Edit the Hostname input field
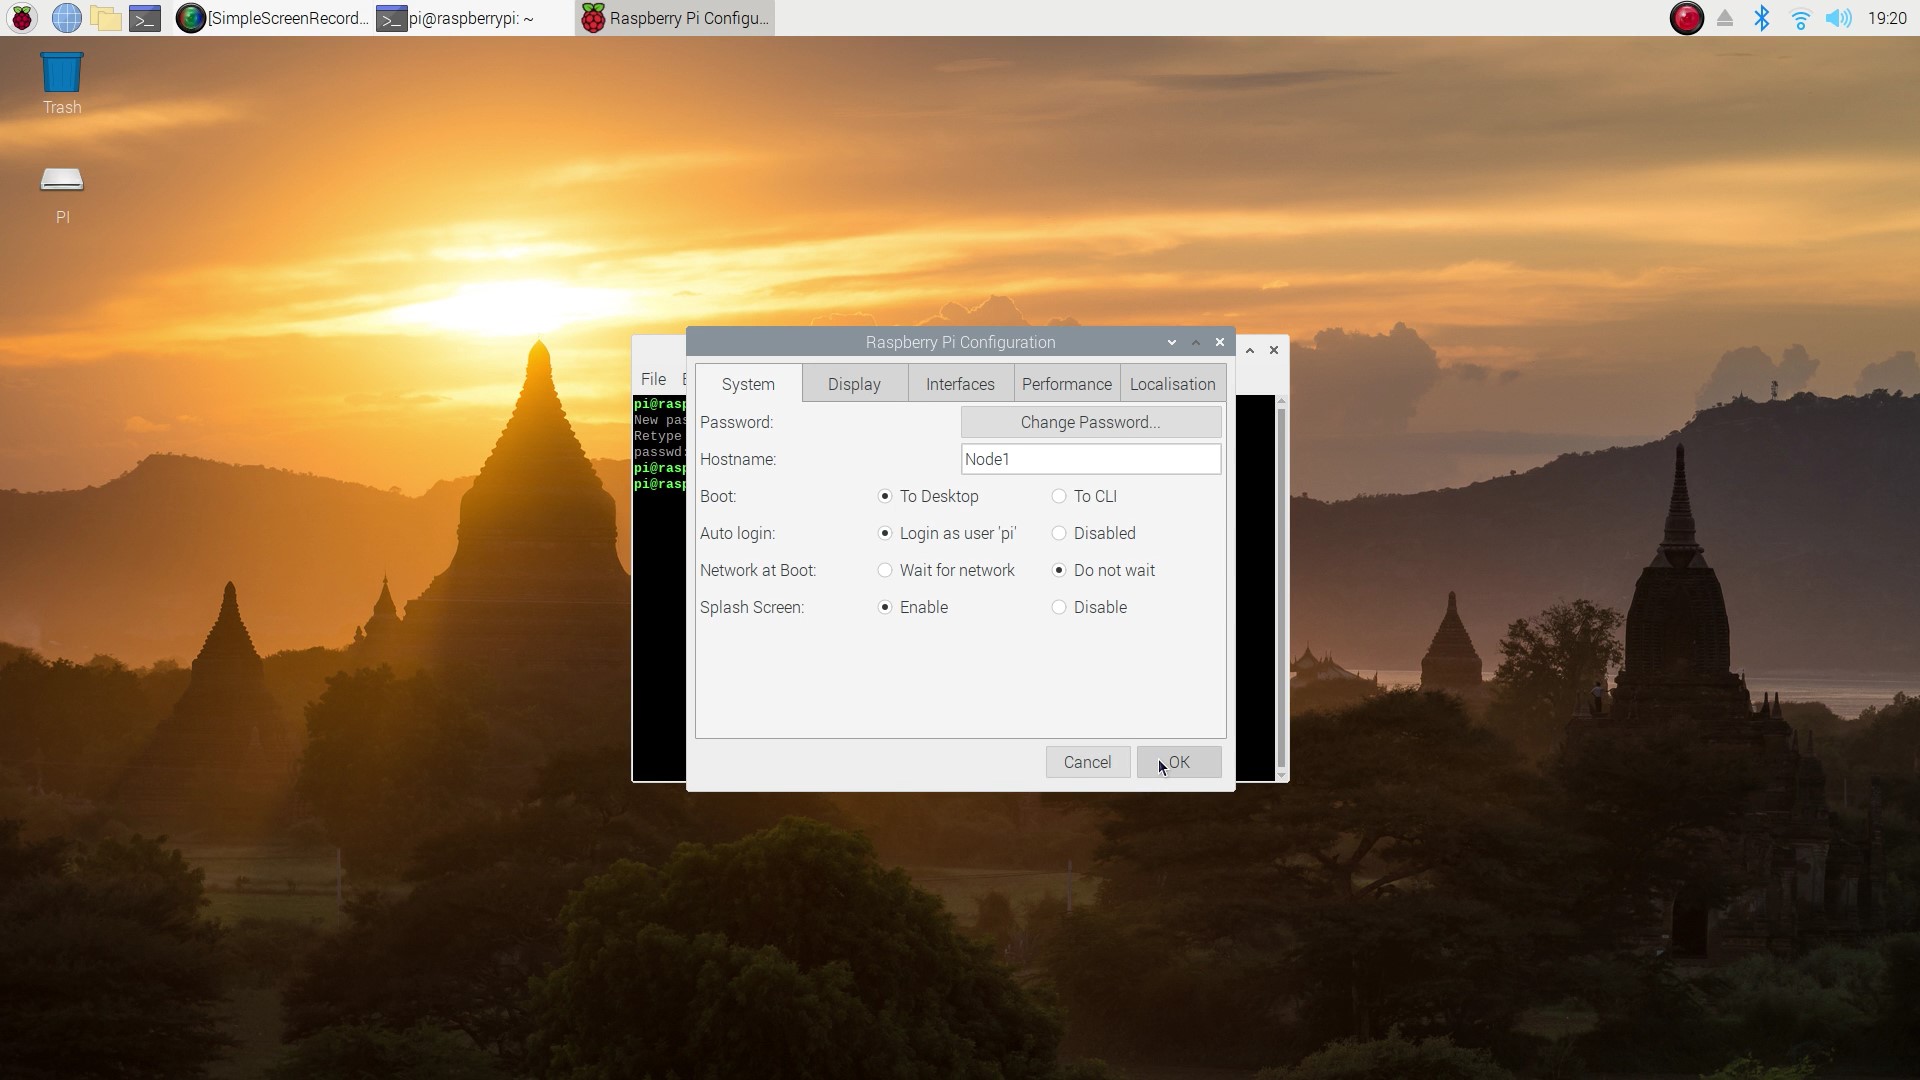Screen dimensions: 1920x1080 pyautogui.click(x=1089, y=459)
